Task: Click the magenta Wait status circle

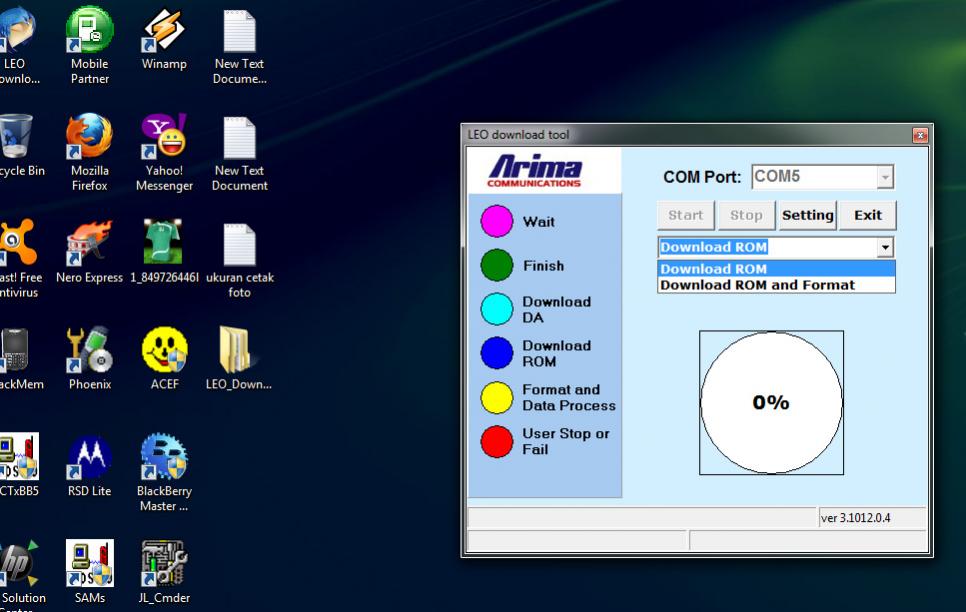Action: [497, 221]
